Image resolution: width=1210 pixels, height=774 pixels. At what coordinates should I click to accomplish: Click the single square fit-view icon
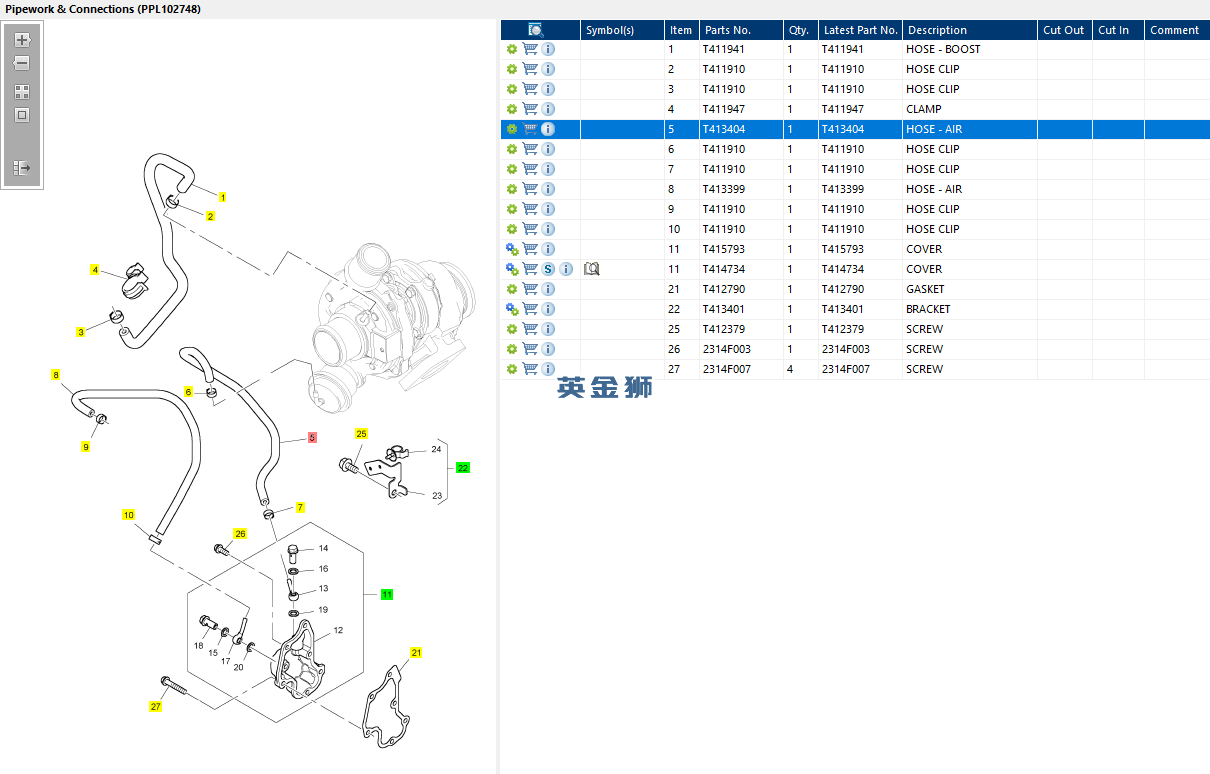pyautogui.click(x=22, y=115)
